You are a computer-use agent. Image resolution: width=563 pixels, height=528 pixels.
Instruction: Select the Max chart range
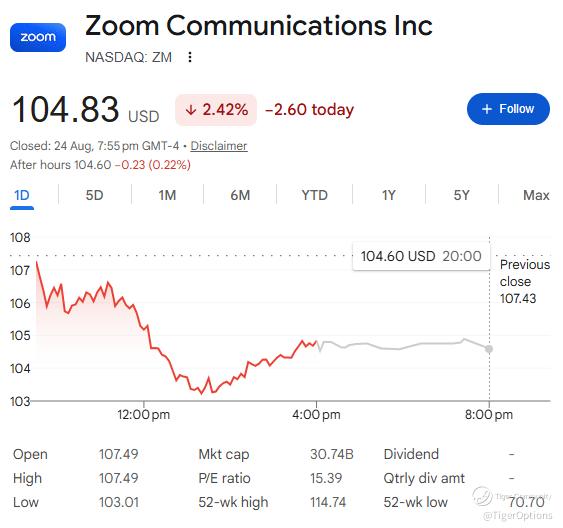pos(536,195)
